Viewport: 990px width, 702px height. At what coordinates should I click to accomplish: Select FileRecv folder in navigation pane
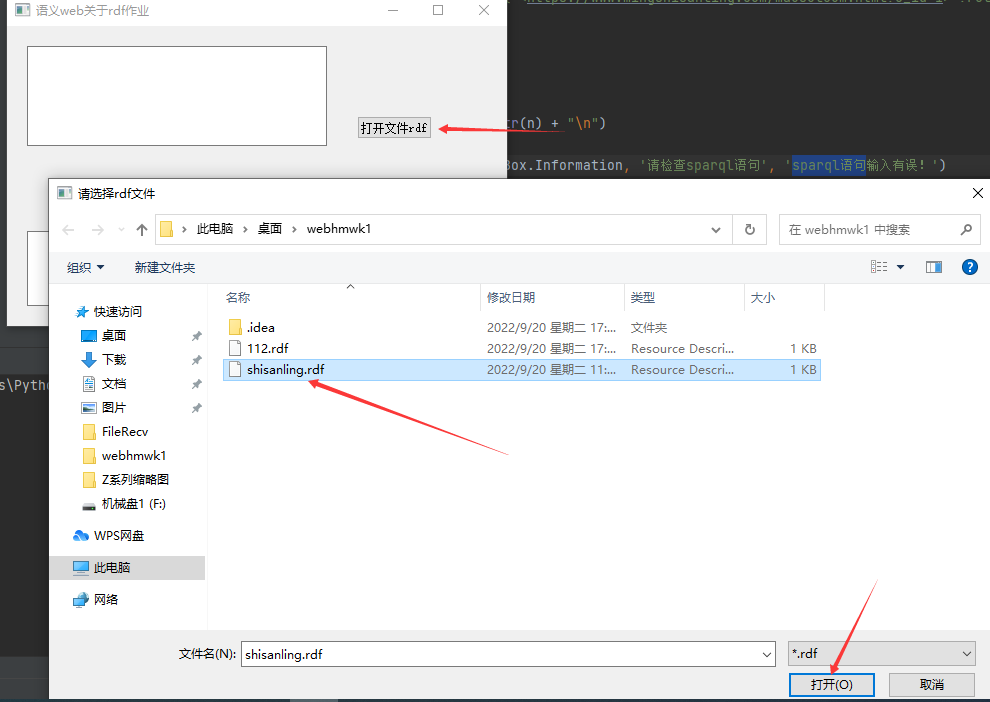pyautogui.click(x=124, y=431)
